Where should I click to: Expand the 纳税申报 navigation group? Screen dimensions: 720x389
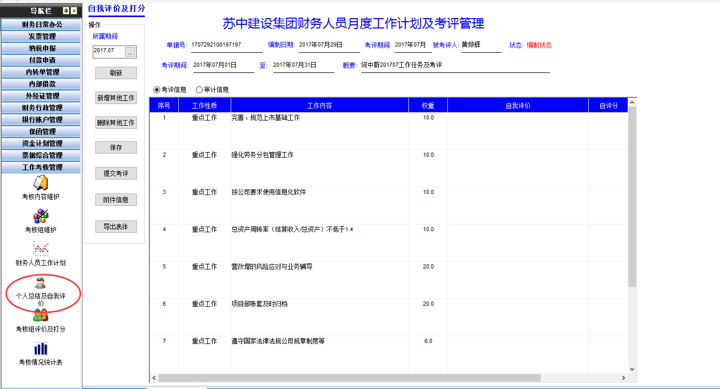pos(41,48)
